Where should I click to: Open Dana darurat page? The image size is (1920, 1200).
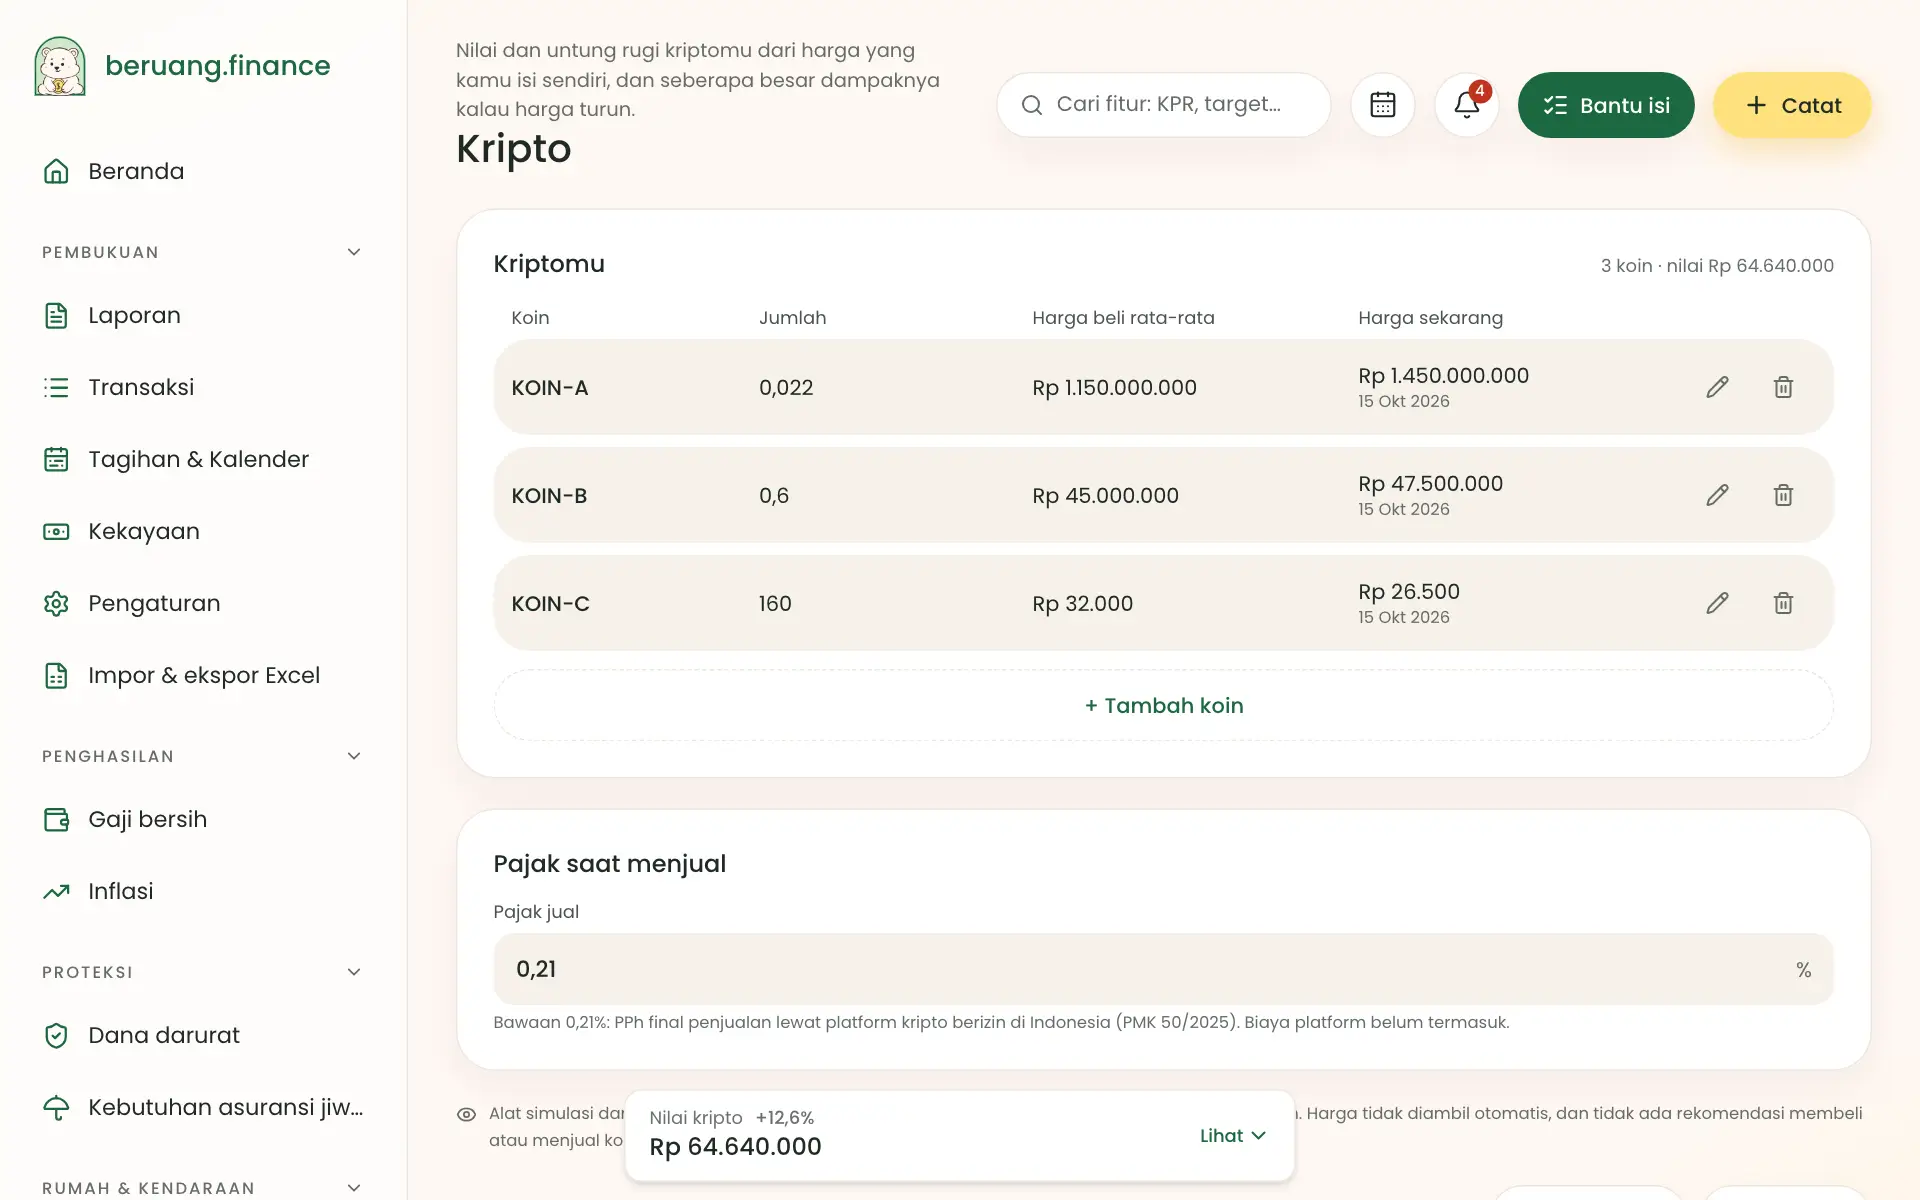pyautogui.click(x=203, y=1035)
